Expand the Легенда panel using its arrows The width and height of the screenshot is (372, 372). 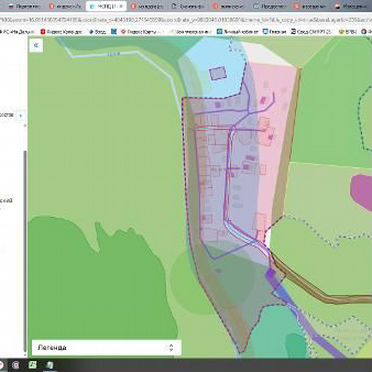coord(171,347)
